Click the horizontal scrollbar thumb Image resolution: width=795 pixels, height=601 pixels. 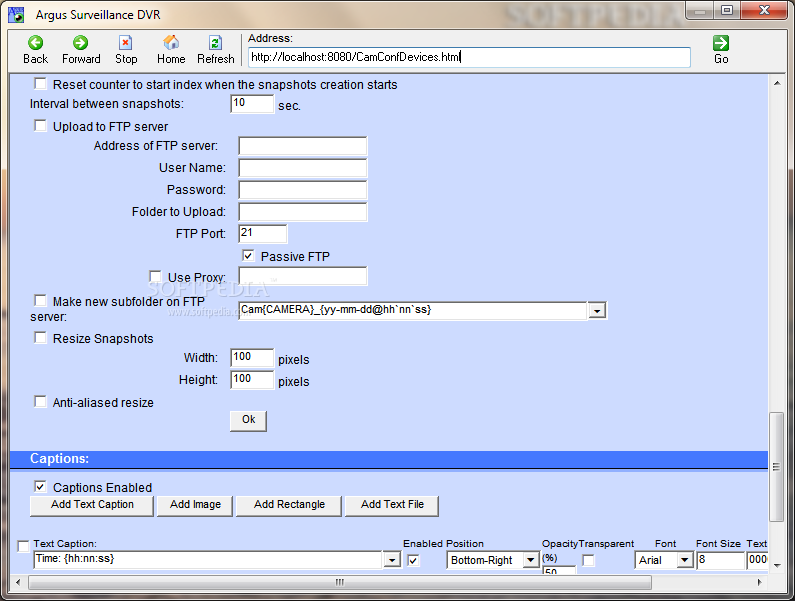point(340,582)
